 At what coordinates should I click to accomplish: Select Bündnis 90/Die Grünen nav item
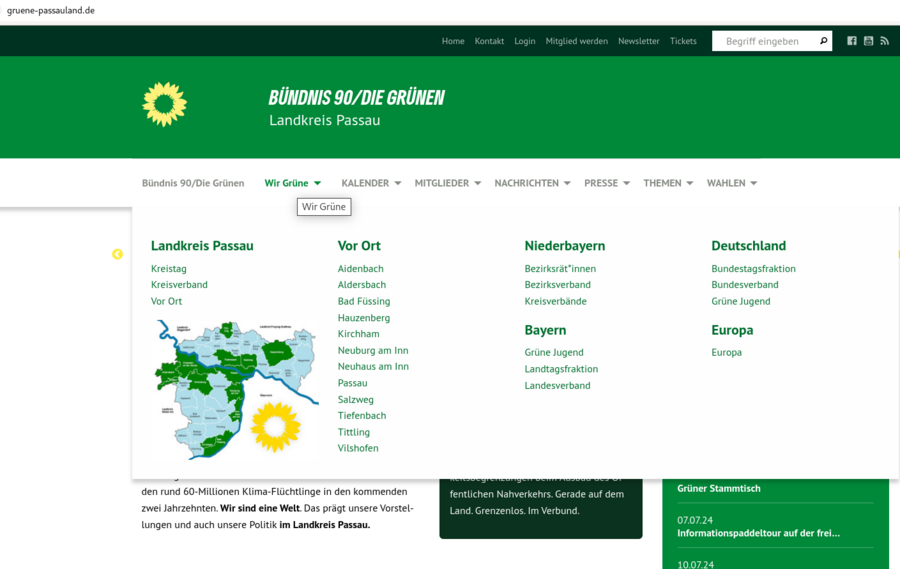click(x=193, y=183)
